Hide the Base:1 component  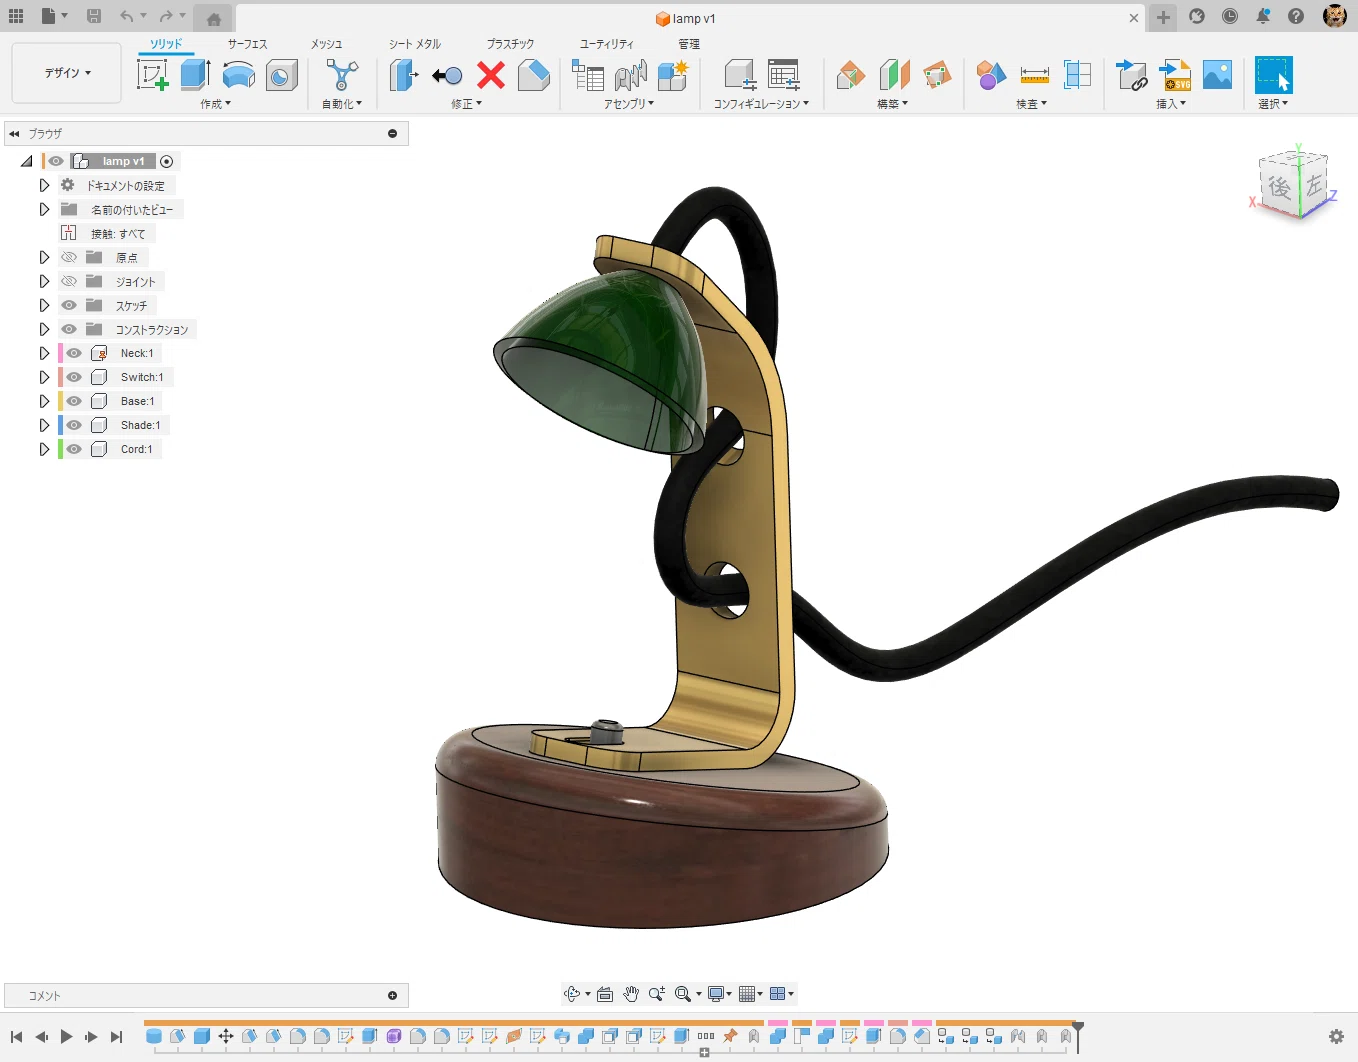[74, 401]
